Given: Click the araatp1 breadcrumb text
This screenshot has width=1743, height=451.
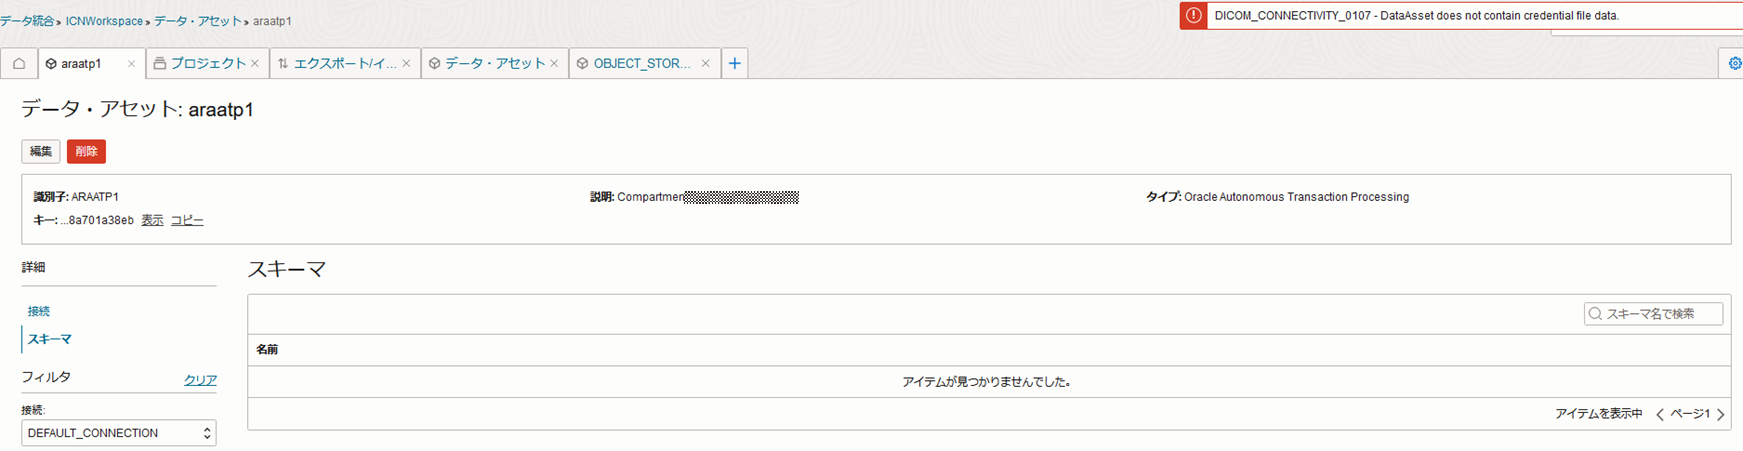Looking at the screenshot, I should point(272,21).
